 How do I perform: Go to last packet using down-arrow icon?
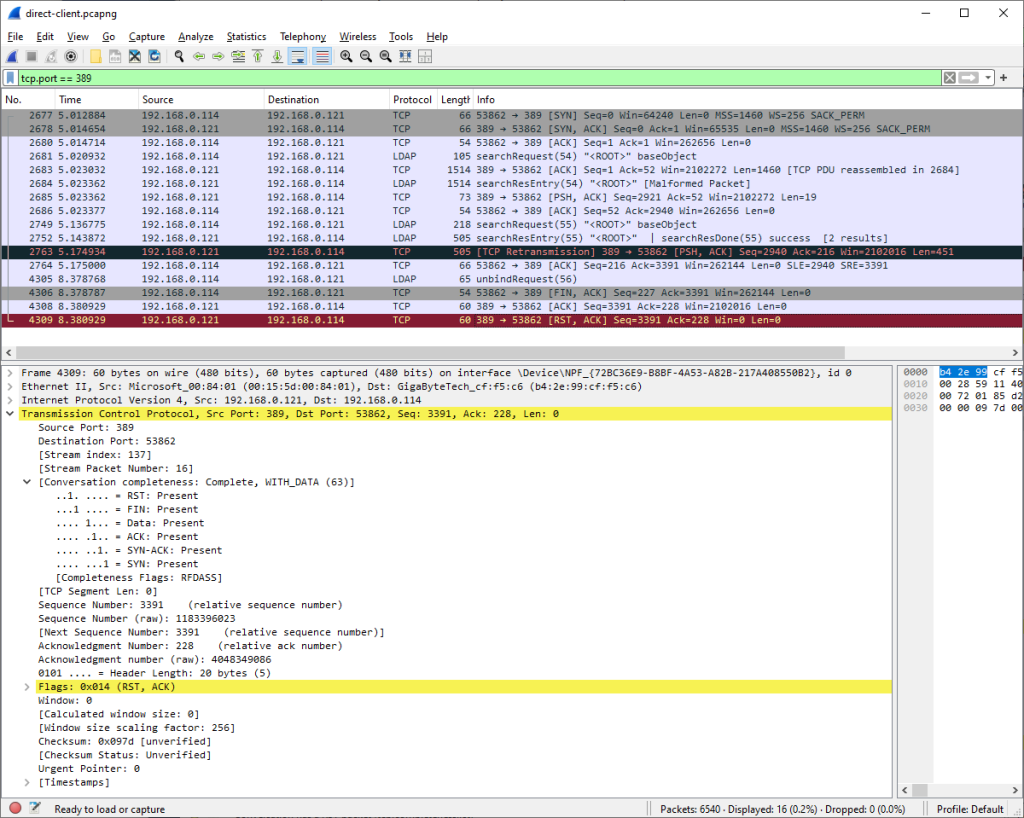coord(277,56)
